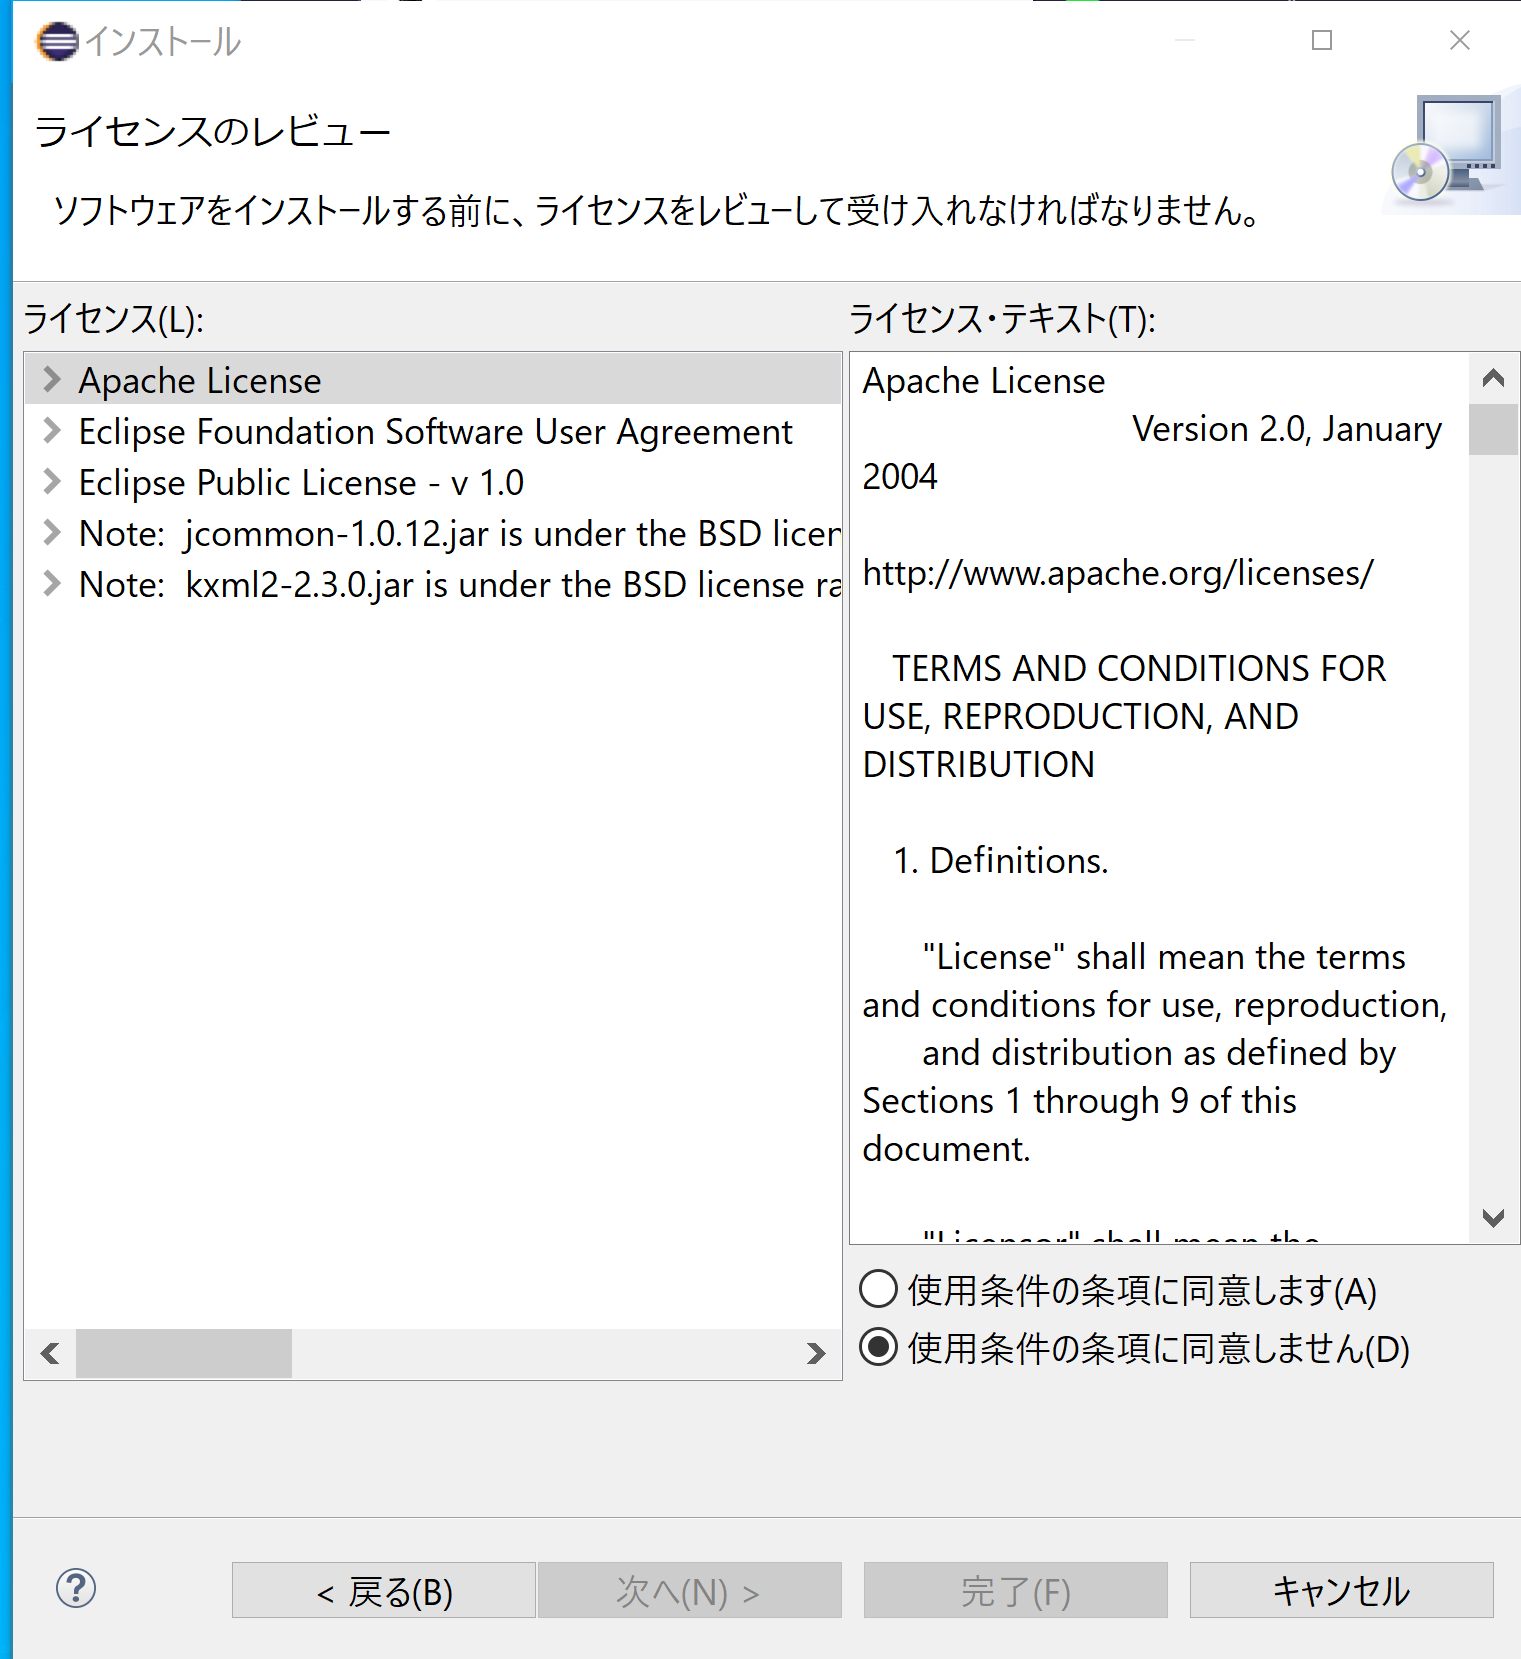Expand Eclipse Public License v 1.0 node
This screenshot has width=1521, height=1659.
point(52,482)
